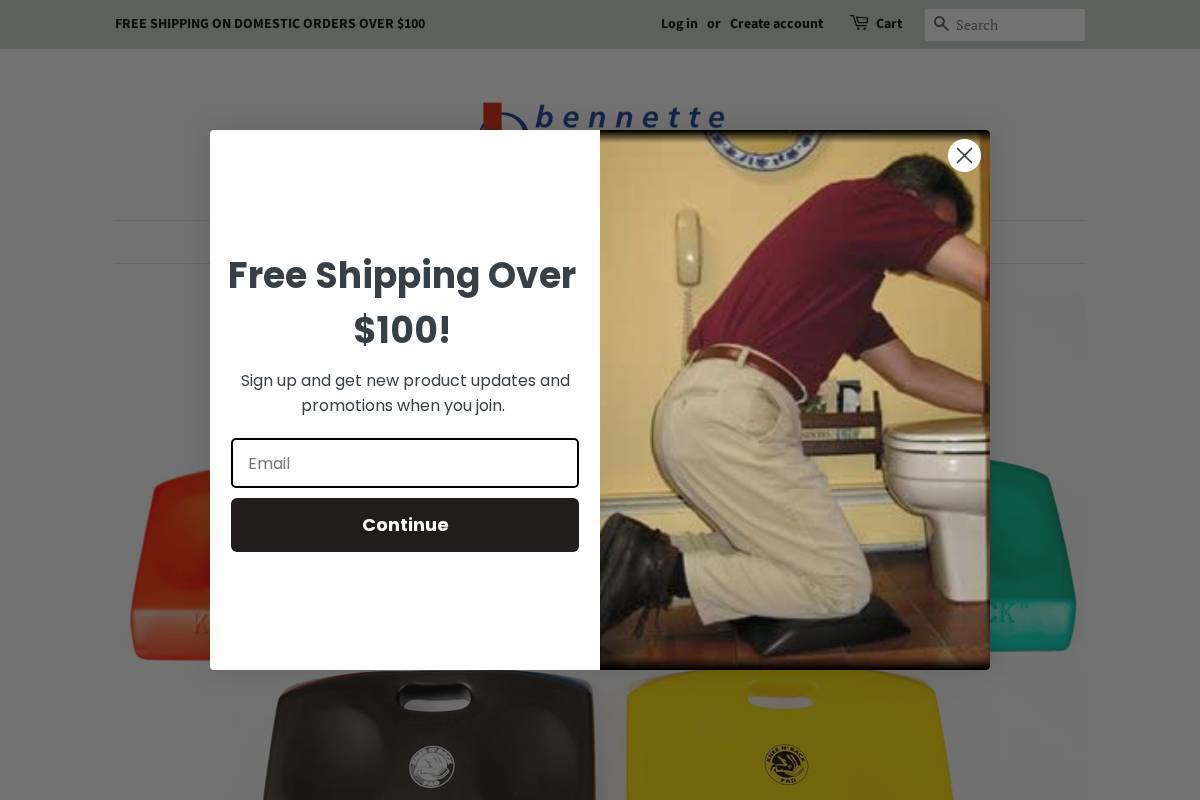Close the free shipping popup
Screen dimensions: 1200x800
(x=964, y=155)
